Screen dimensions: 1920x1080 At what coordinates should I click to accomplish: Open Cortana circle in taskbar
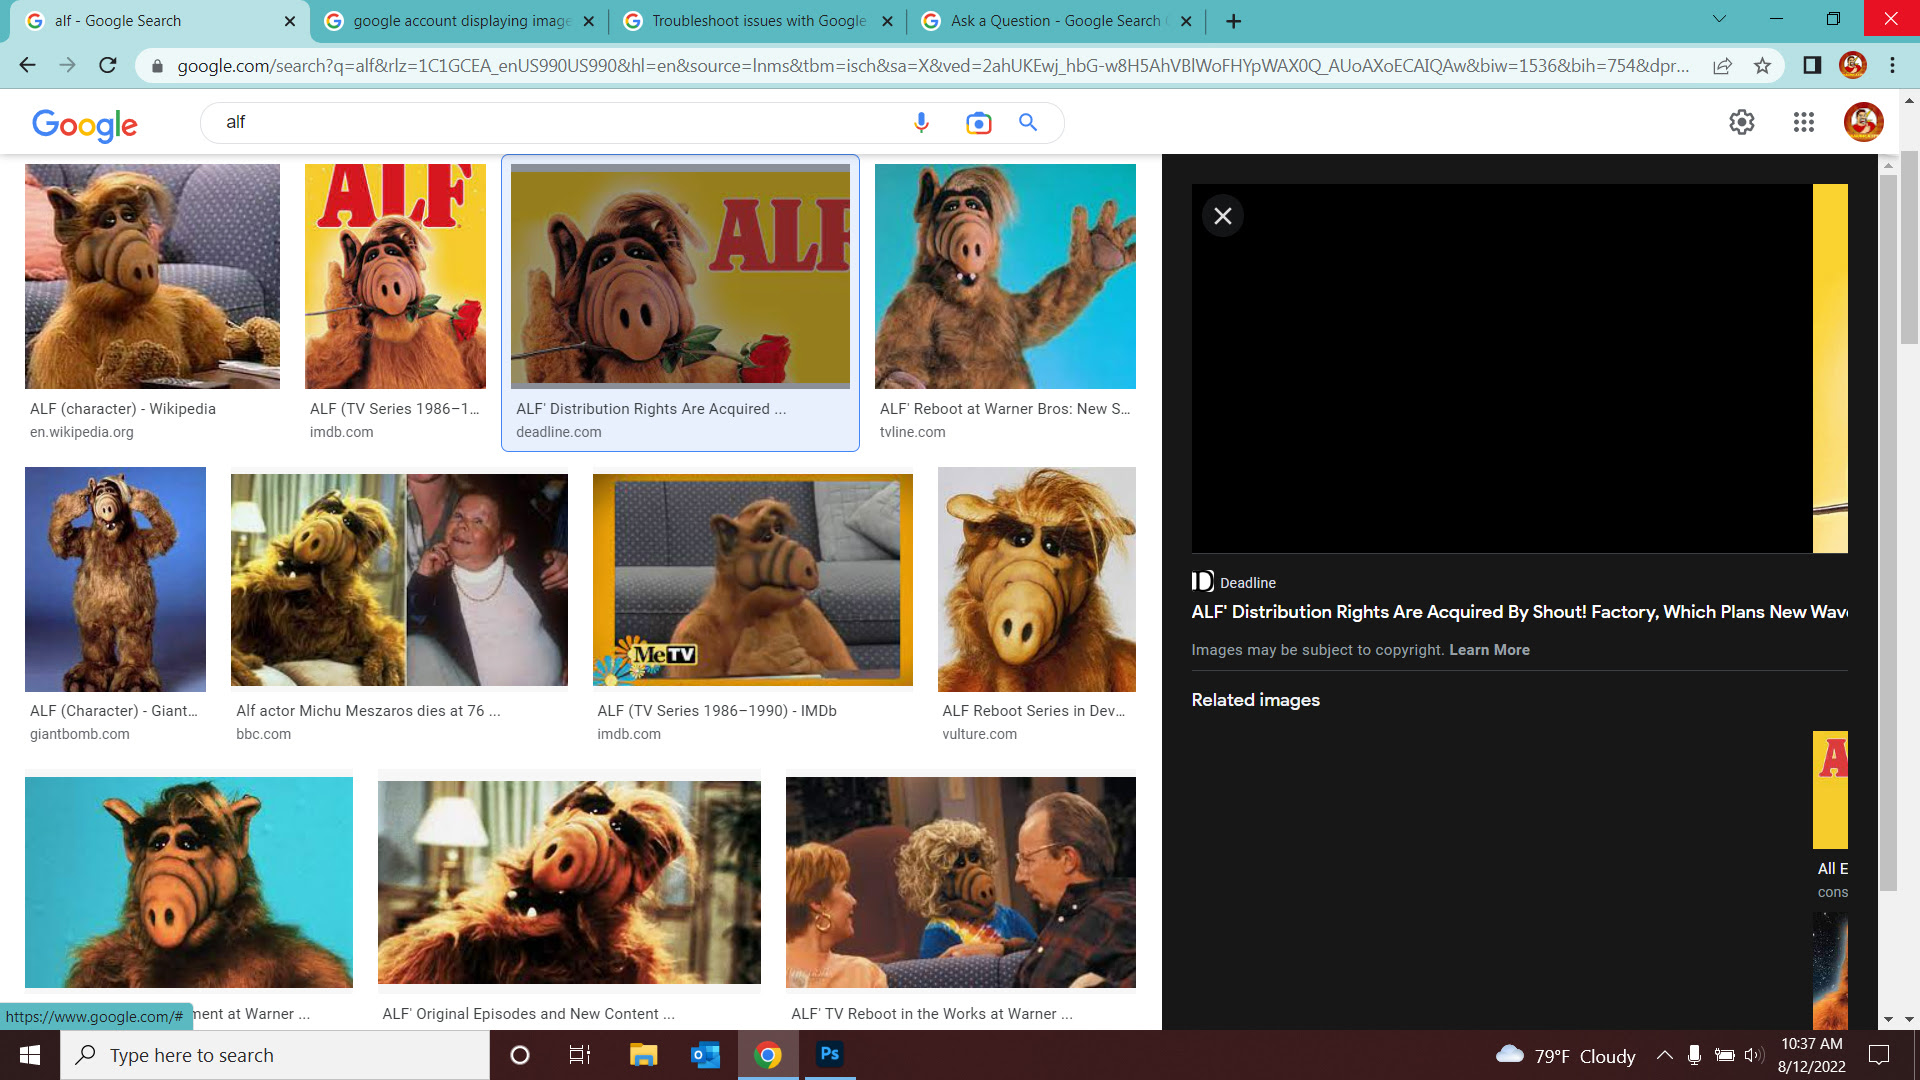click(x=520, y=1055)
